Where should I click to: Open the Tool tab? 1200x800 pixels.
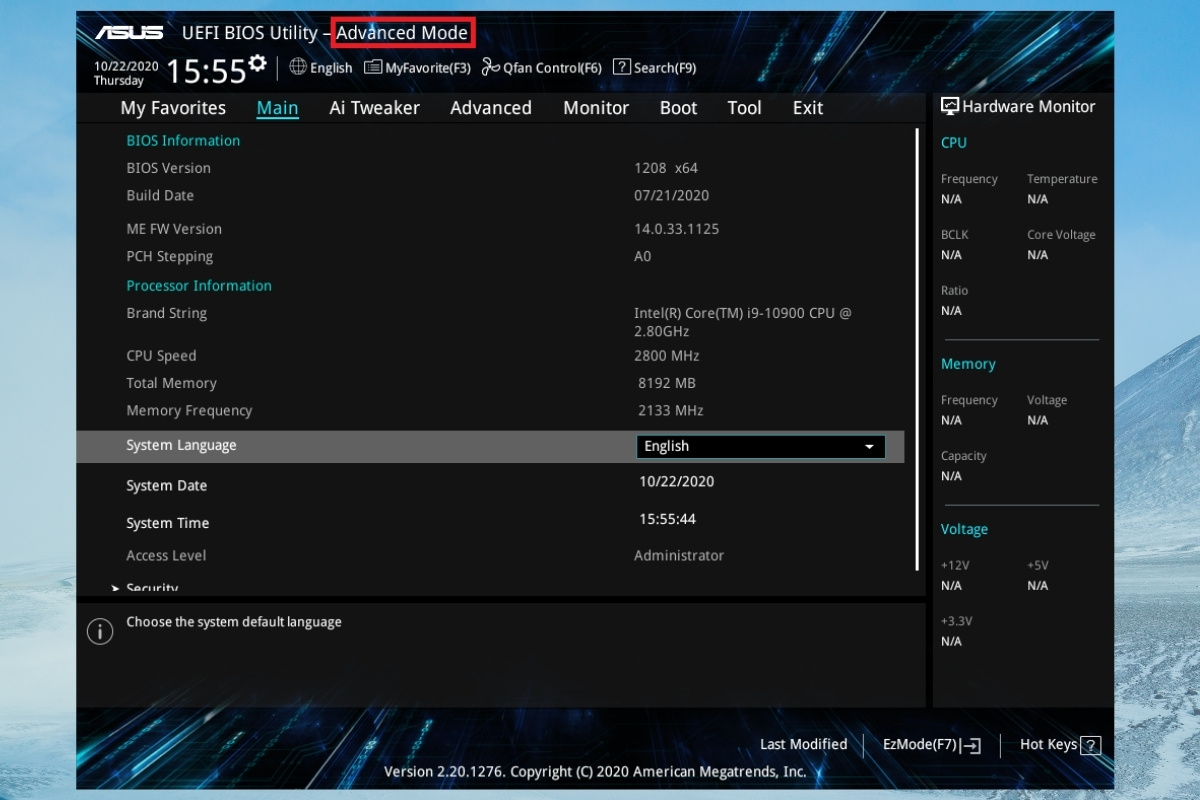coord(744,108)
